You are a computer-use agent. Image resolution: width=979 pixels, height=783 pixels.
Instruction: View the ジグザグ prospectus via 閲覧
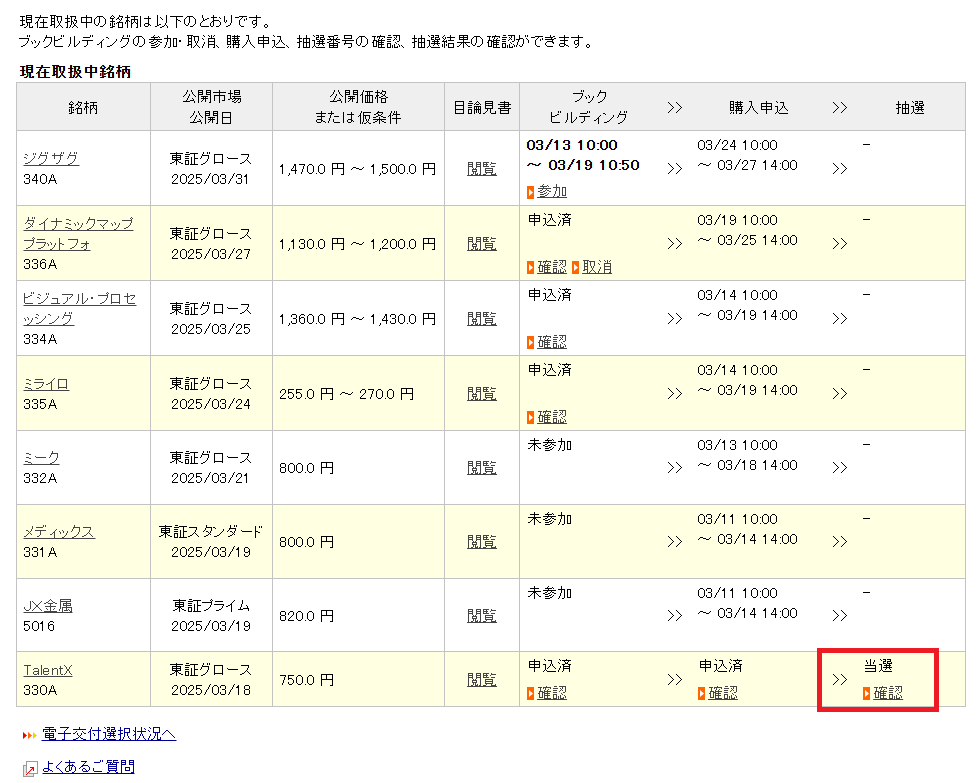(482, 168)
